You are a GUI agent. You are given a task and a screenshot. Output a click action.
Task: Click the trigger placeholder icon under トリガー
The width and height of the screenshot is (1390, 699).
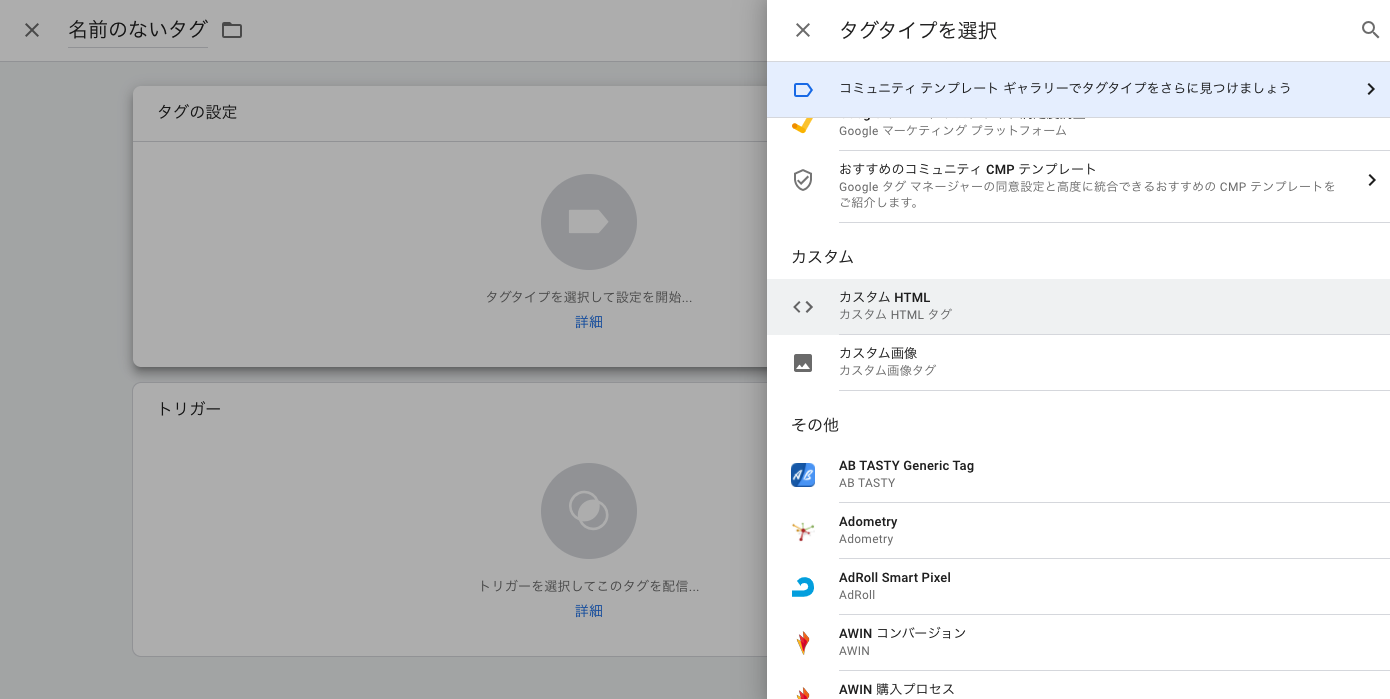coord(588,510)
